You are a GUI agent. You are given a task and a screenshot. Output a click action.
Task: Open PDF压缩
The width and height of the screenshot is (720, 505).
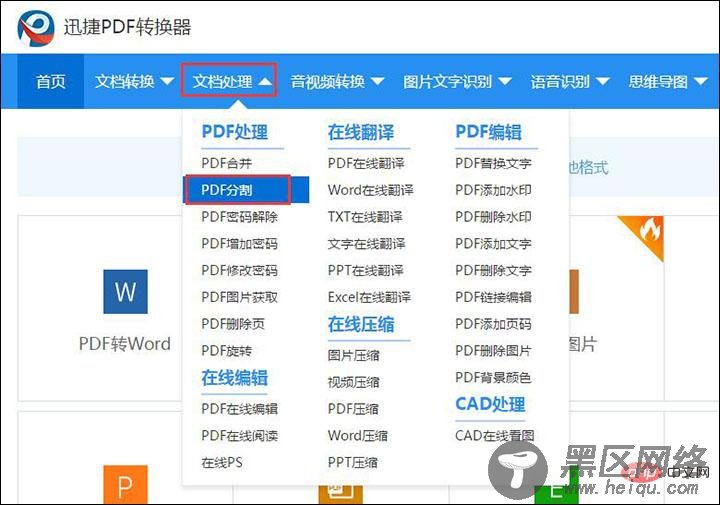pyautogui.click(x=353, y=409)
